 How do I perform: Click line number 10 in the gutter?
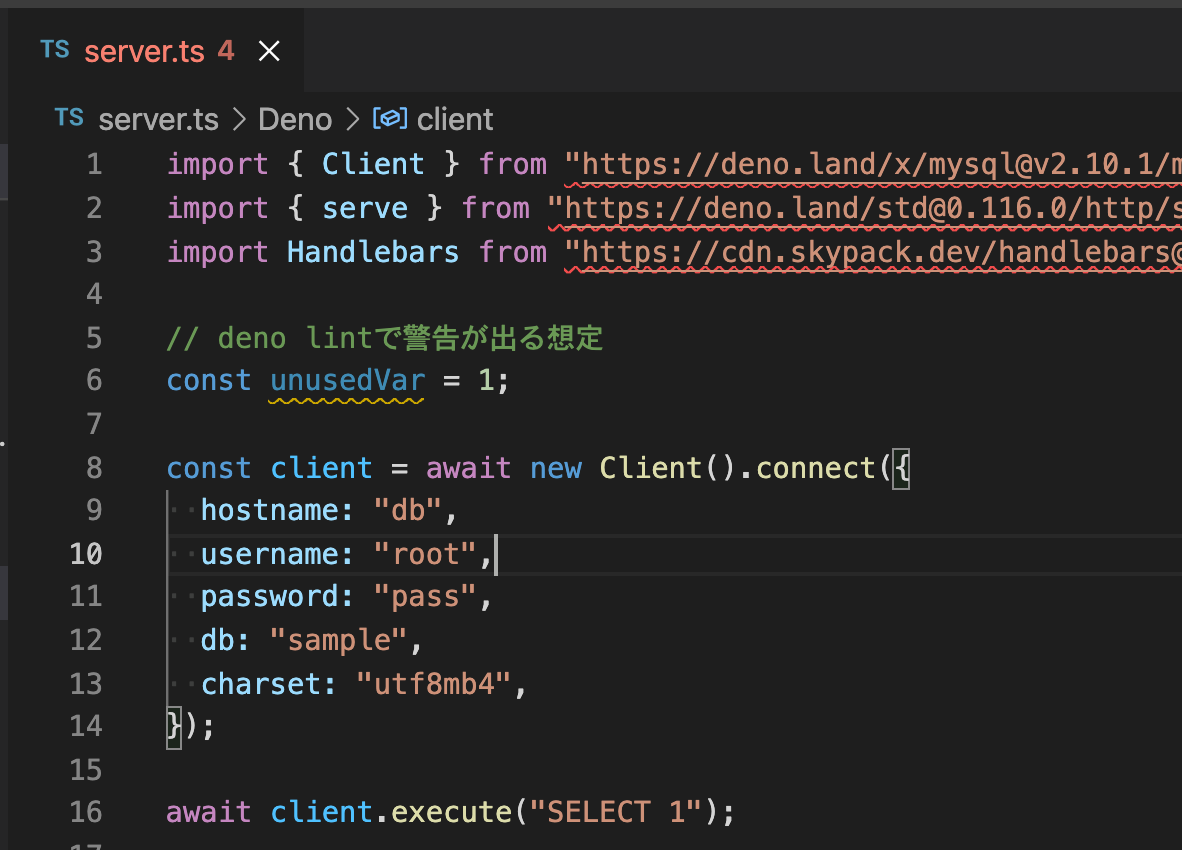(86, 554)
